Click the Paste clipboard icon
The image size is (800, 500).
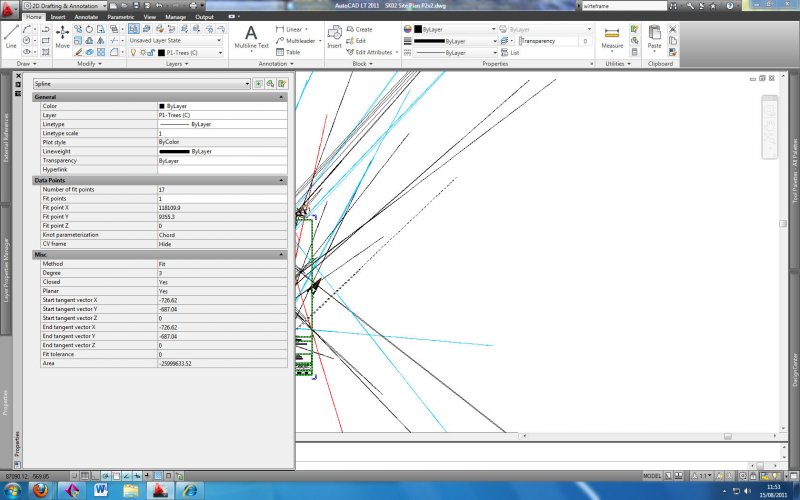655,36
